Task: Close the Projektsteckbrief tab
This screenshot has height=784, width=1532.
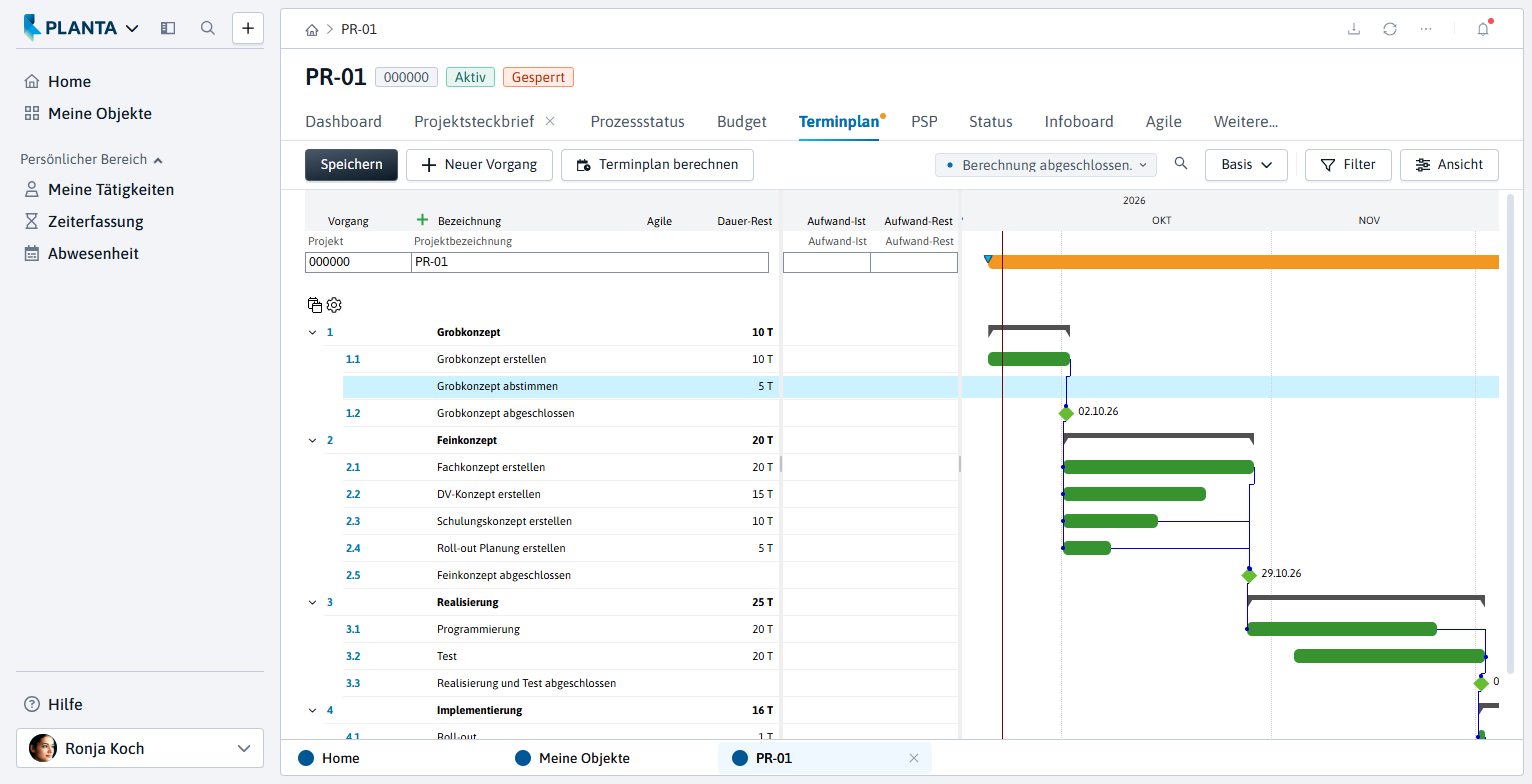Action: [x=550, y=121]
